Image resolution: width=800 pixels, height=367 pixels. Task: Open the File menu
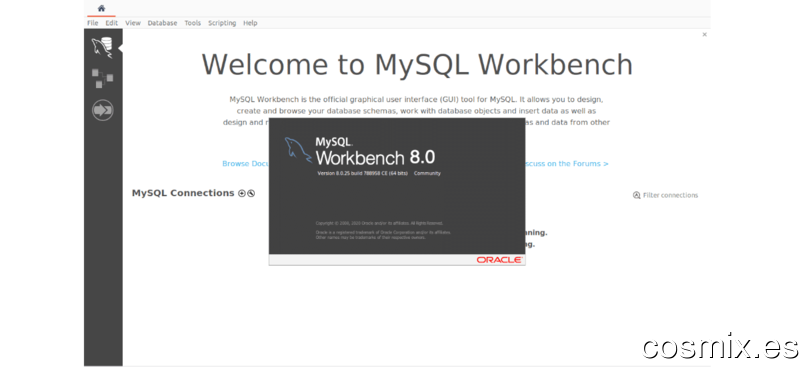click(92, 23)
